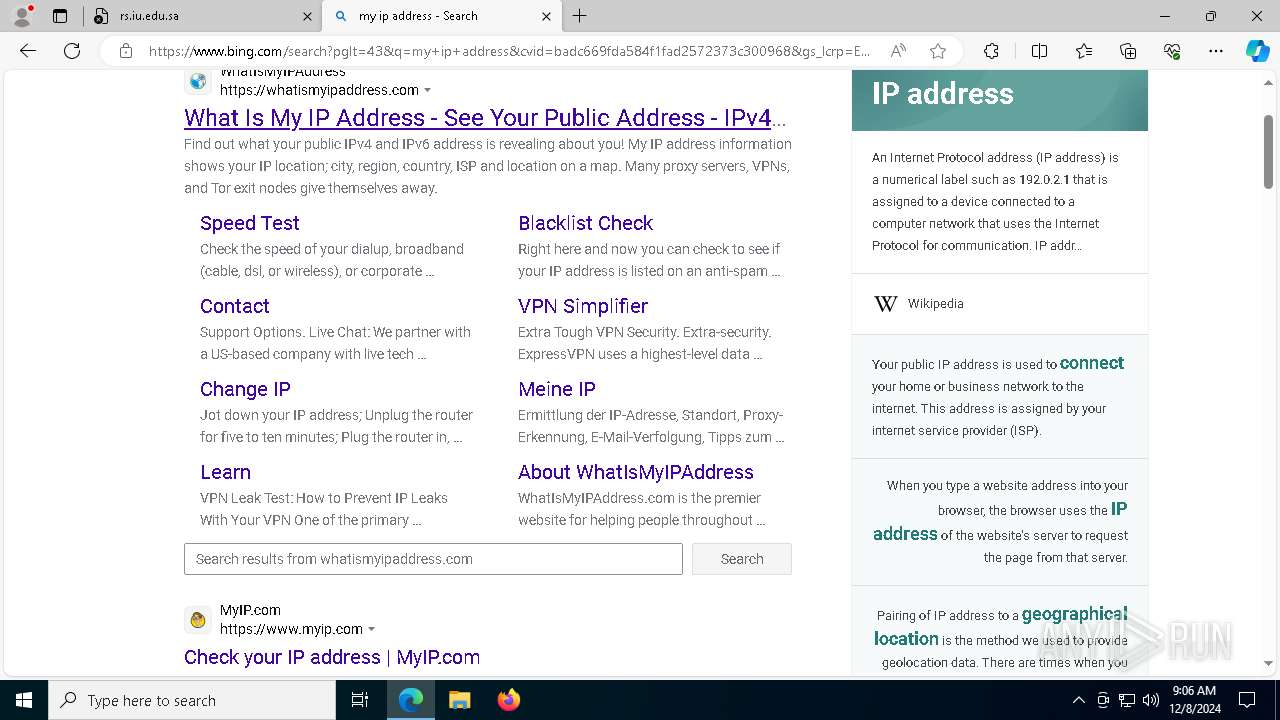1280x720 pixels.
Task: Open Change IP link
Action: [x=245, y=389]
